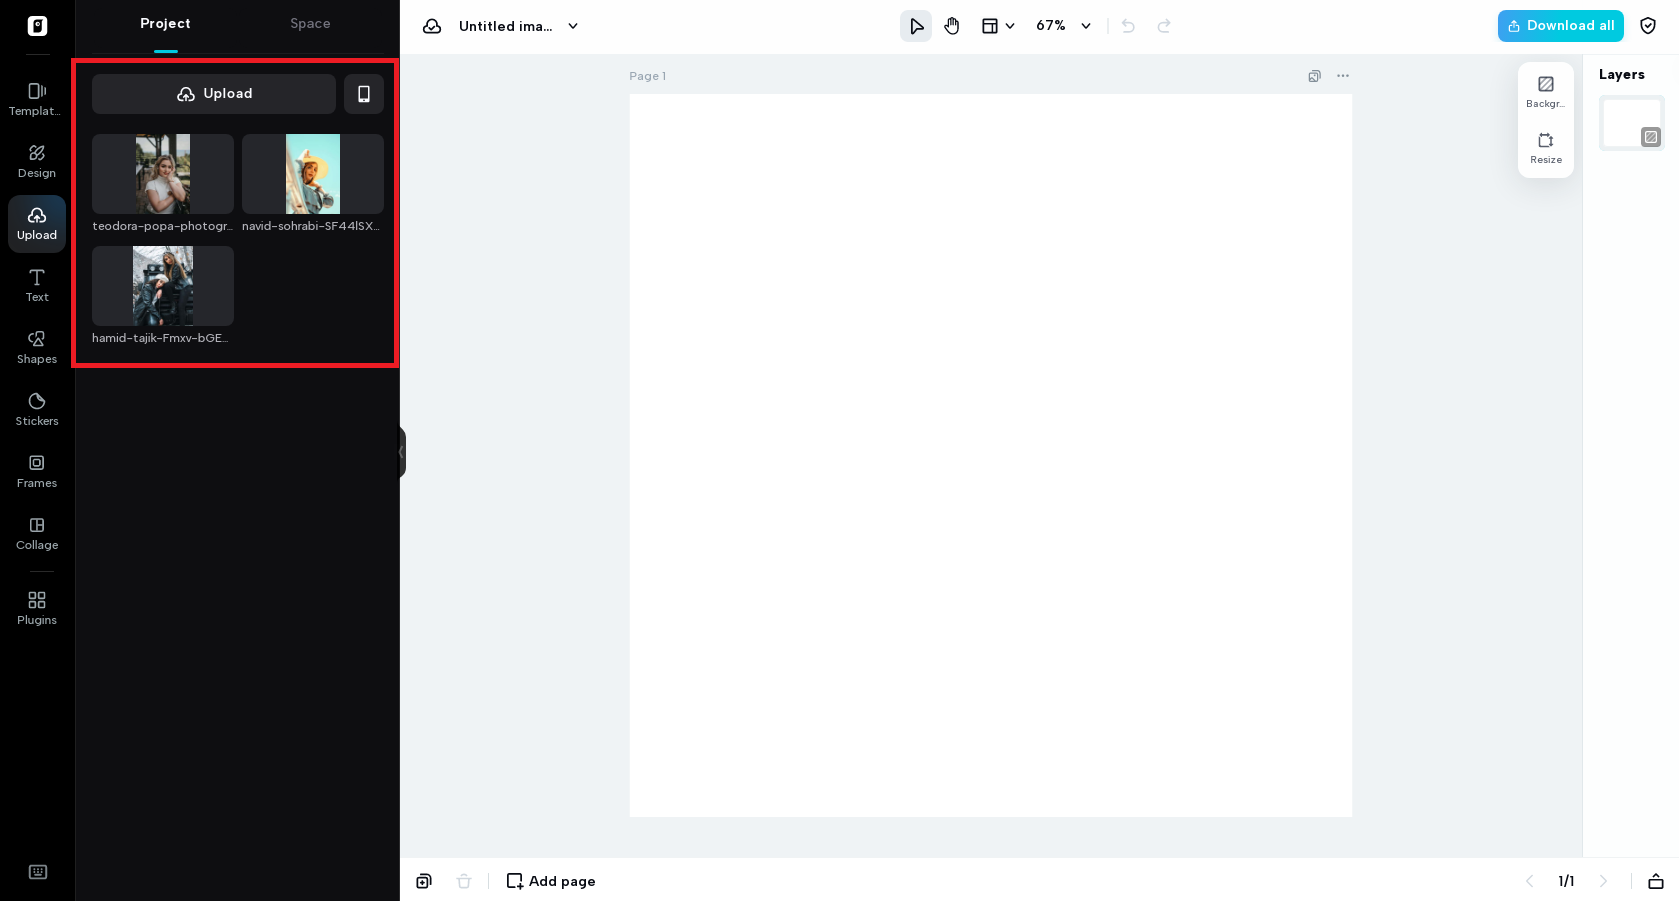Image resolution: width=1679 pixels, height=901 pixels.
Task: Open the Stickers panel
Action: [x=37, y=409]
